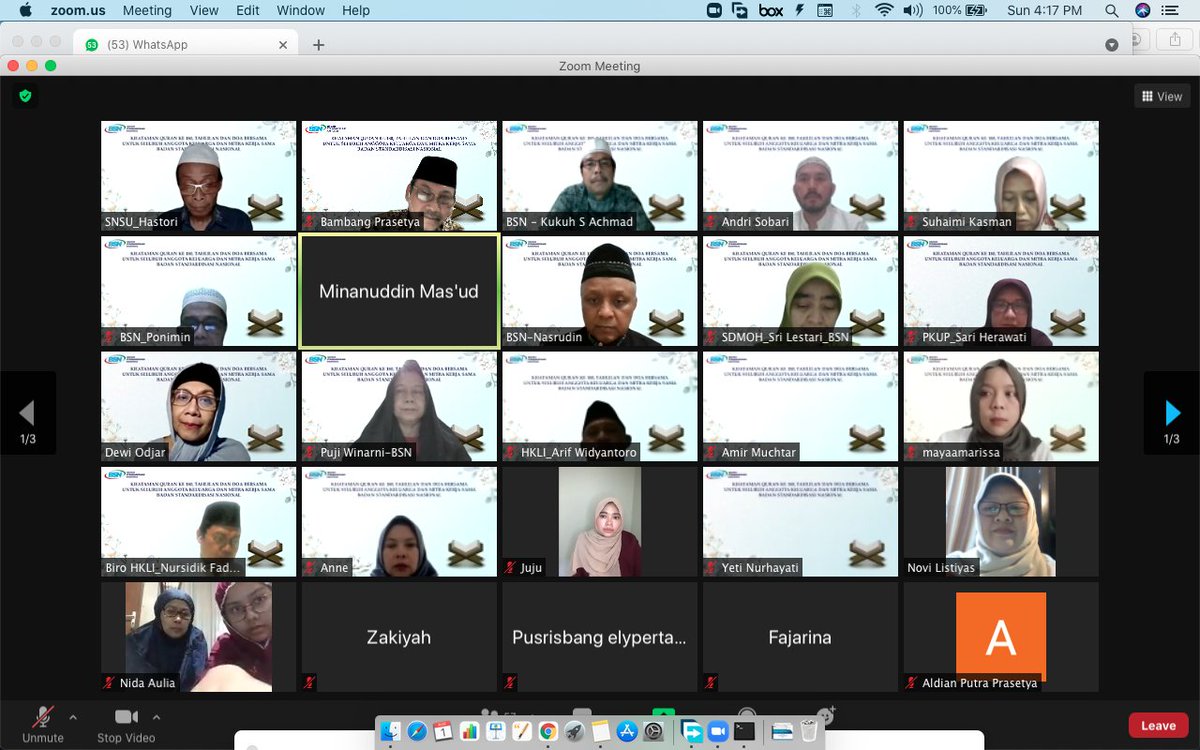Open Notes from the Dock
The width and height of the screenshot is (1200, 750).
(600, 732)
